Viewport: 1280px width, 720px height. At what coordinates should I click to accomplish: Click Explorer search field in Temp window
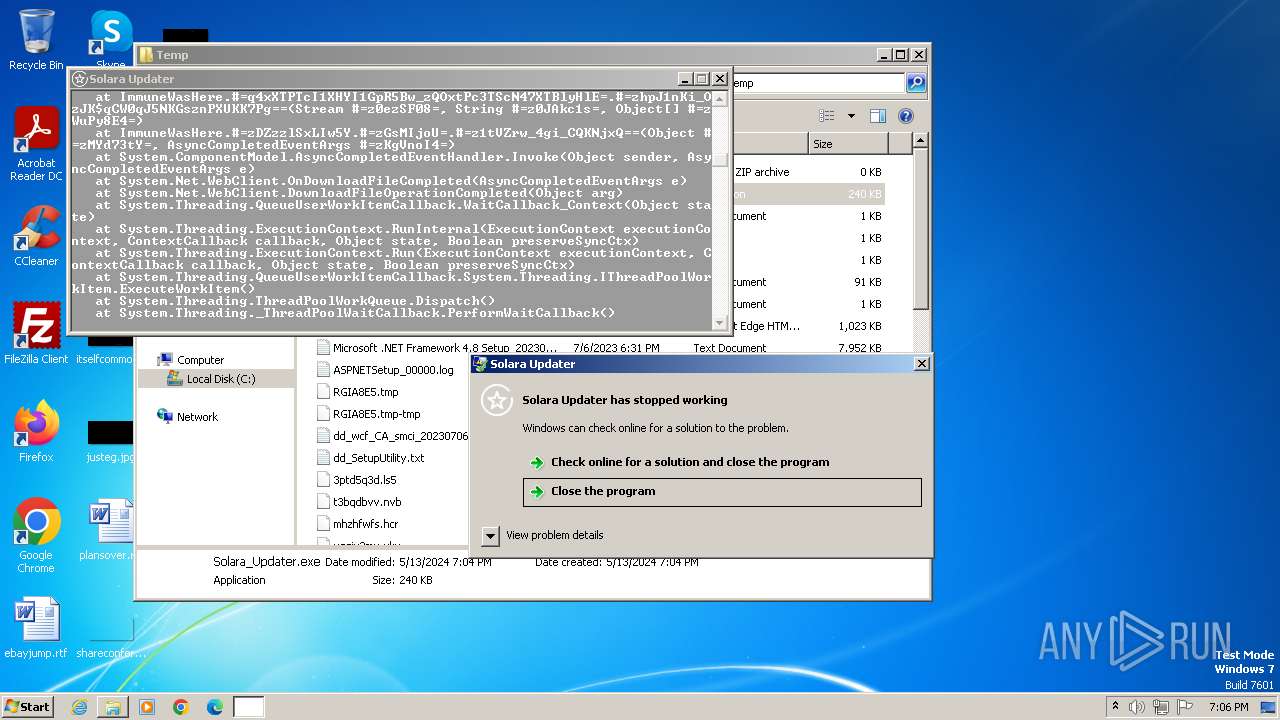pyautogui.click(x=818, y=83)
